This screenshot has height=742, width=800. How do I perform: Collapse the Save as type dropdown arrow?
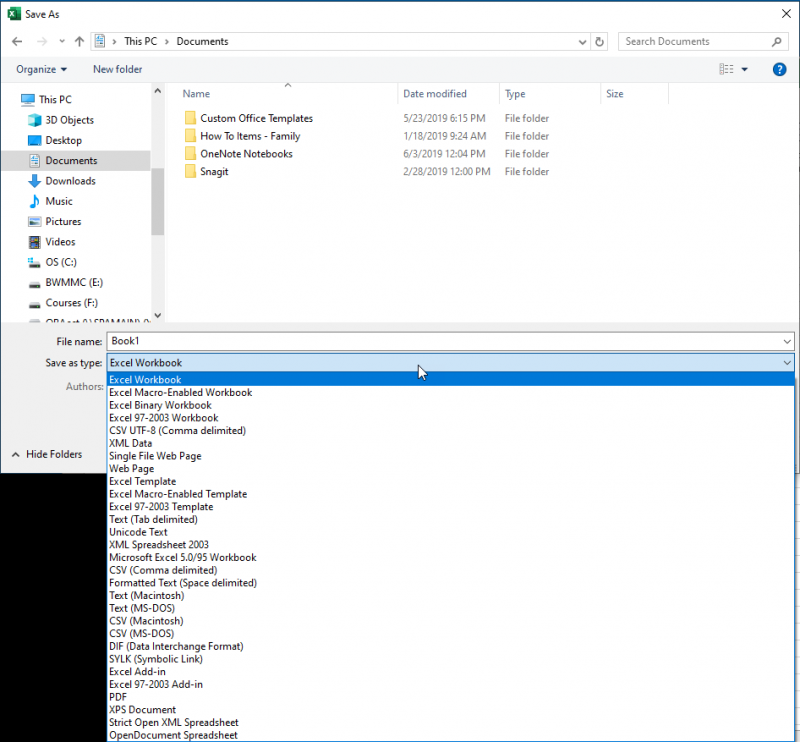pyautogui.click(x=787, y=363)
